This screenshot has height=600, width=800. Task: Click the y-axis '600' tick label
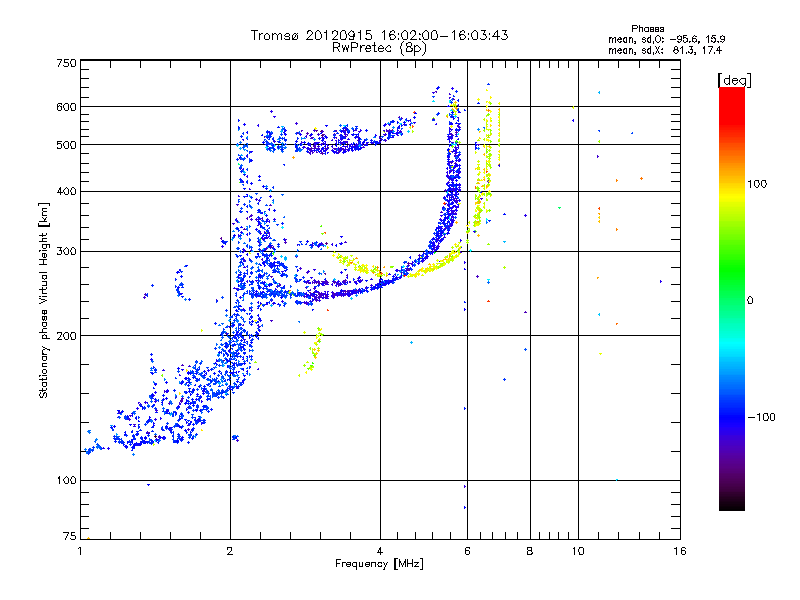pos(66,107)
